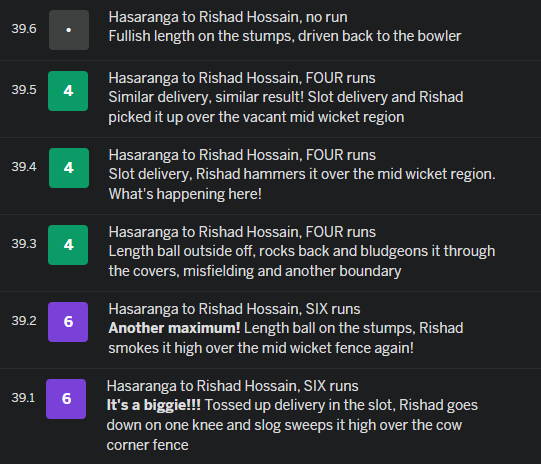Click the purple 6 badge for ball 39.2
This screenshot has height=464, width=541.
coord(68,322)
